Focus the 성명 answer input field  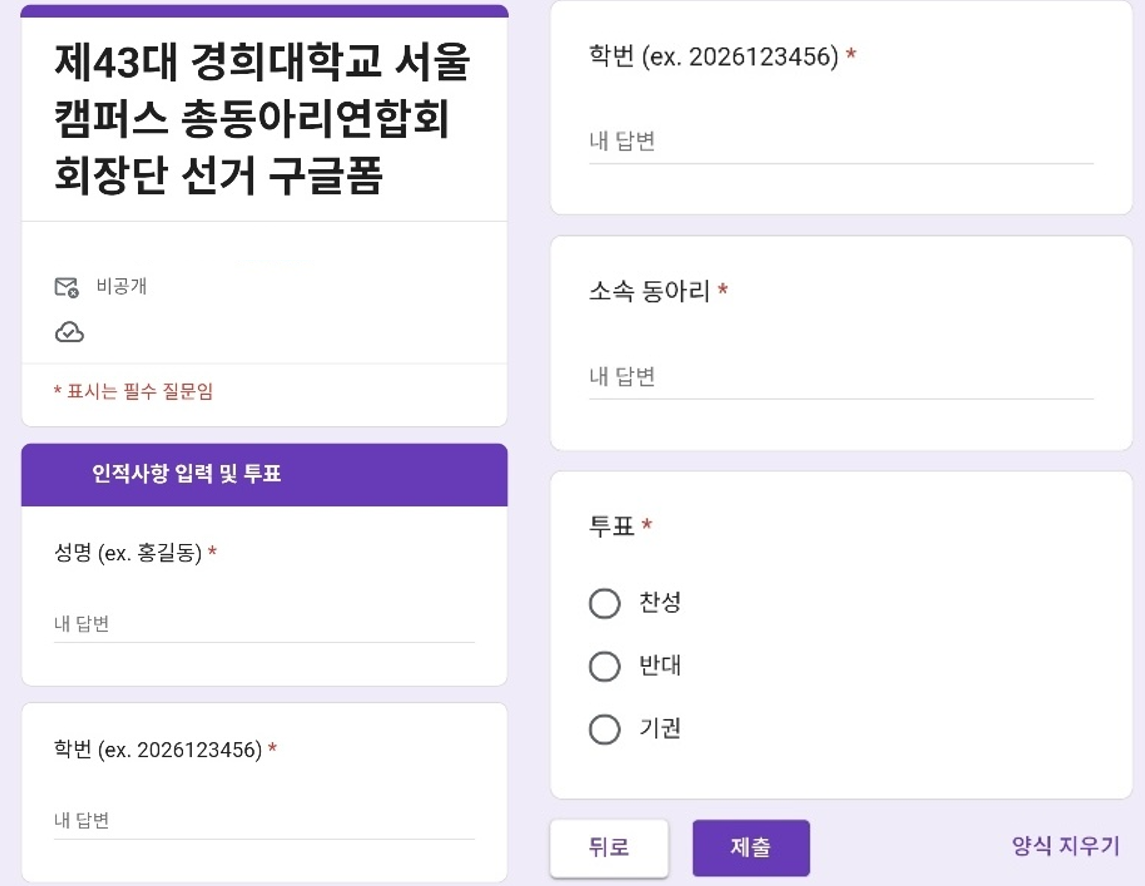[x=264, y=624]
